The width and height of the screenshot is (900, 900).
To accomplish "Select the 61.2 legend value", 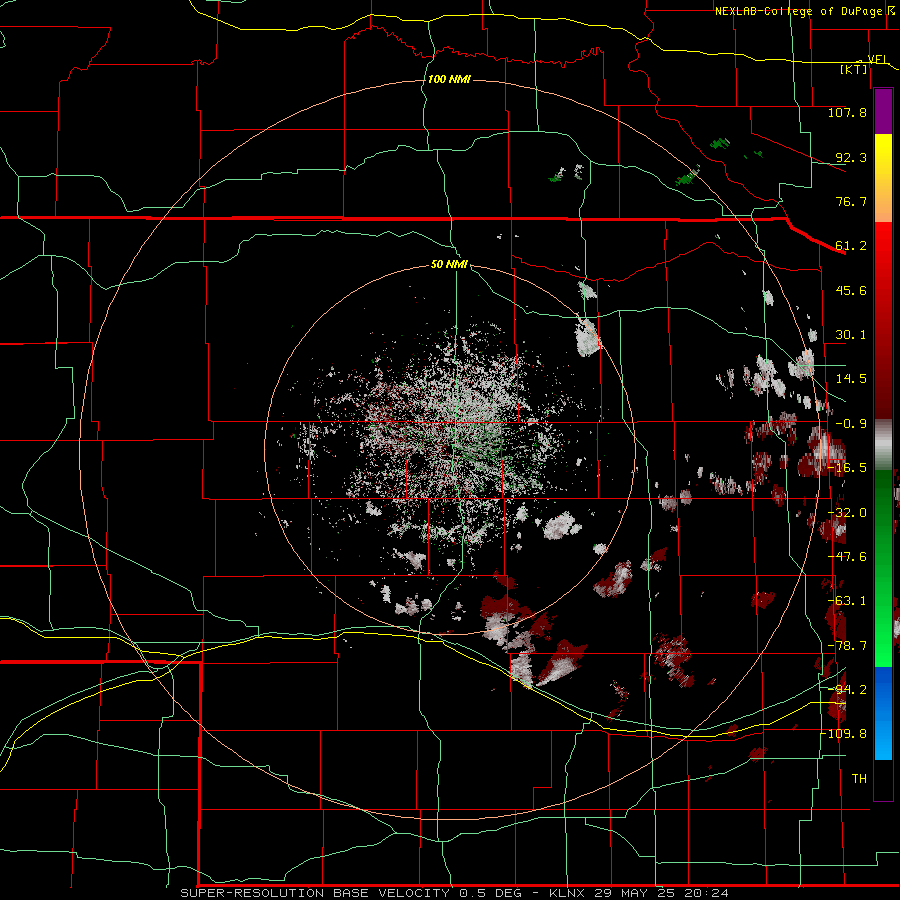I will pyautogui.click(x=851, y=246).
